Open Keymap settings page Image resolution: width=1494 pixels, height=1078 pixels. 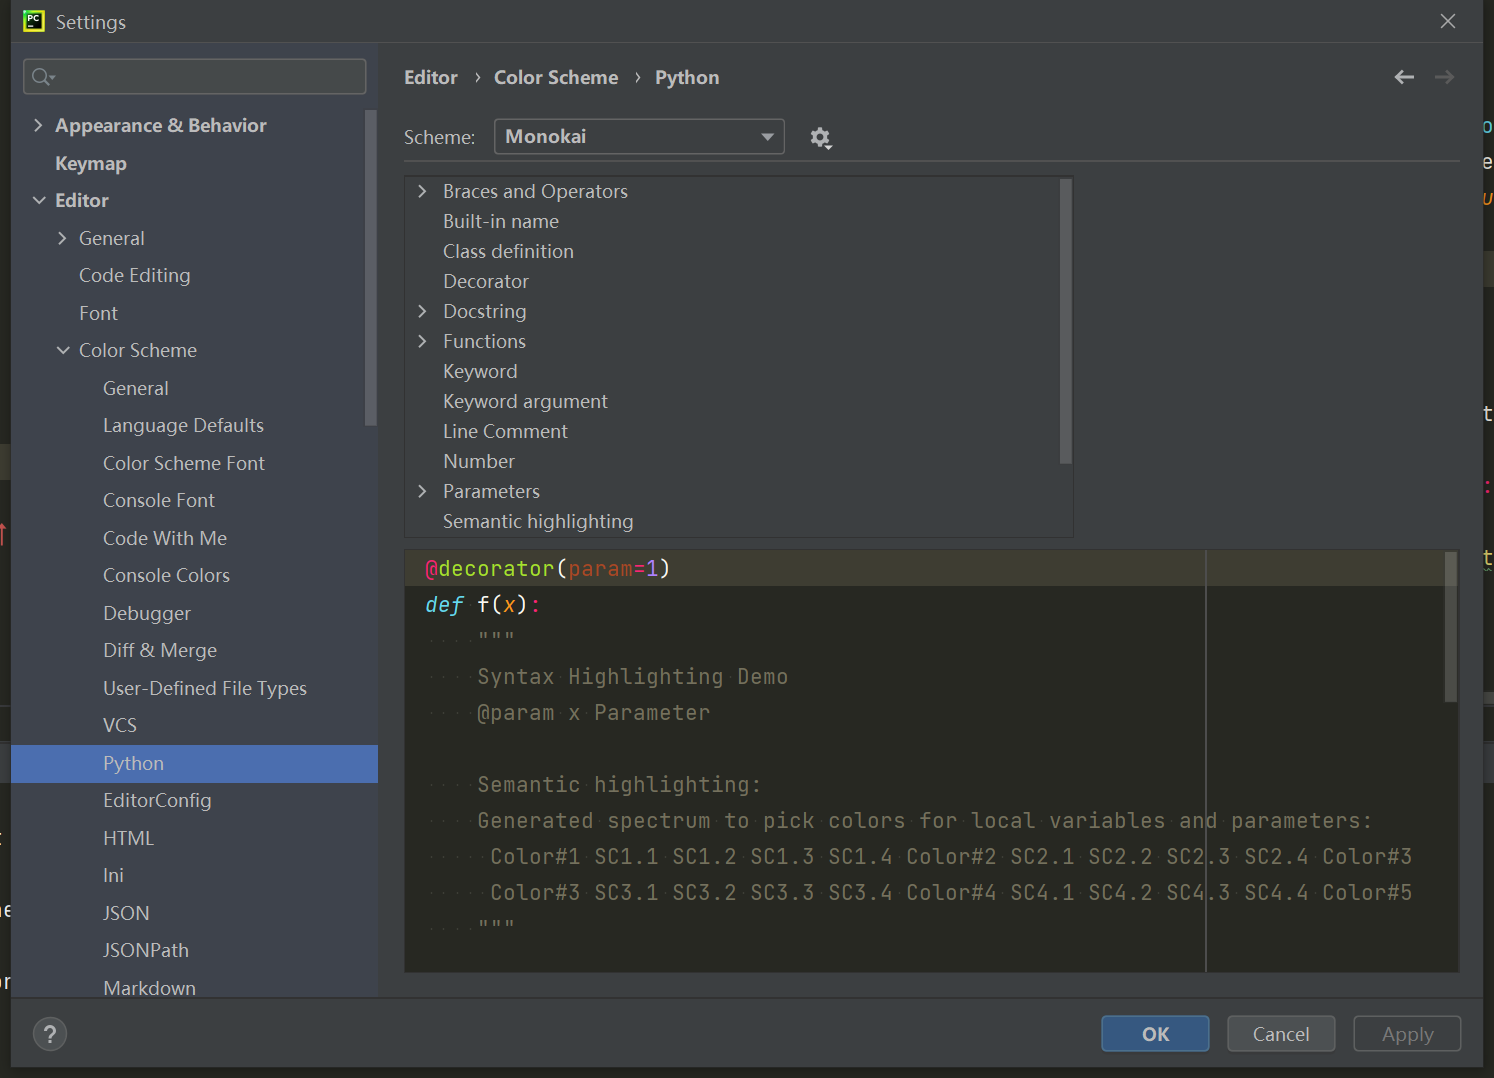pyautogui.click(x=91, y=163)
